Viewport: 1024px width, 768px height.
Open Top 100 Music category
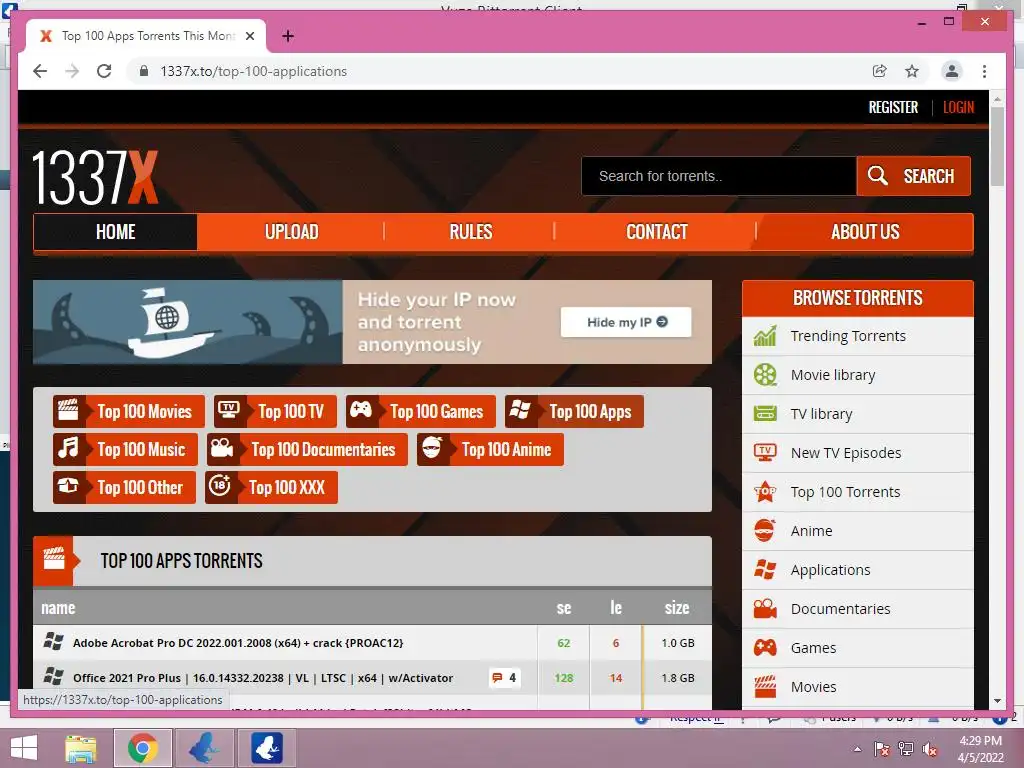pos(125,449)
